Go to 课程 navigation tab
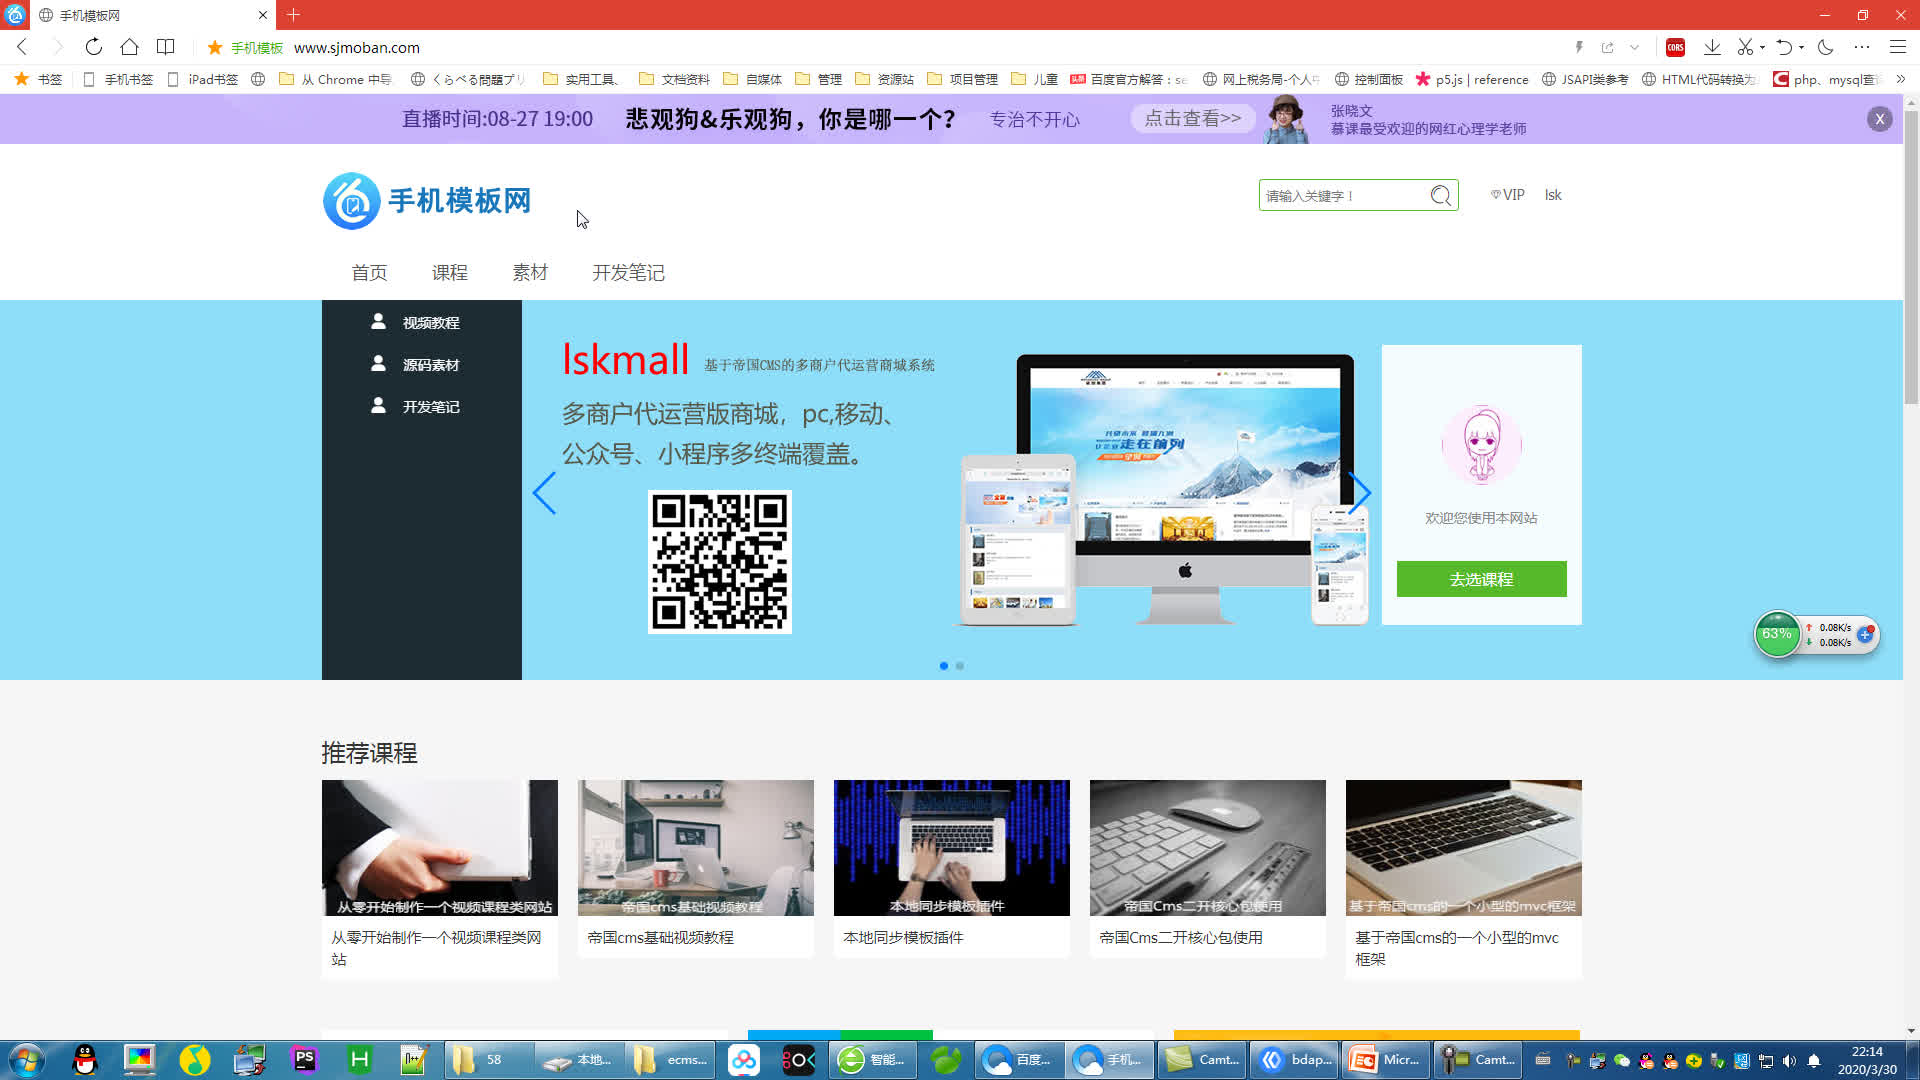This screenshot has height=1080, width=1920. click(x=450, y=272)
